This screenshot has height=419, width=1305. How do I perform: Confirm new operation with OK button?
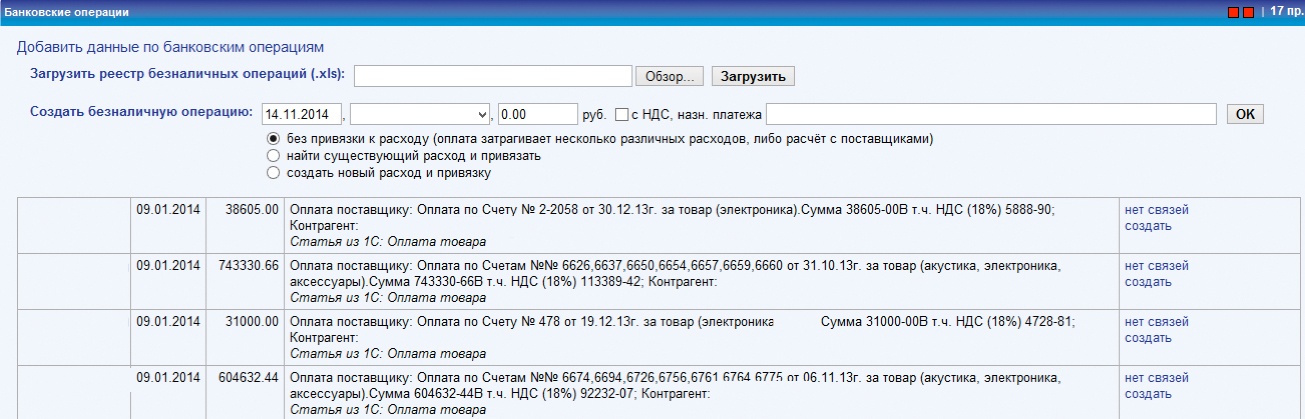pos(1245,113)
